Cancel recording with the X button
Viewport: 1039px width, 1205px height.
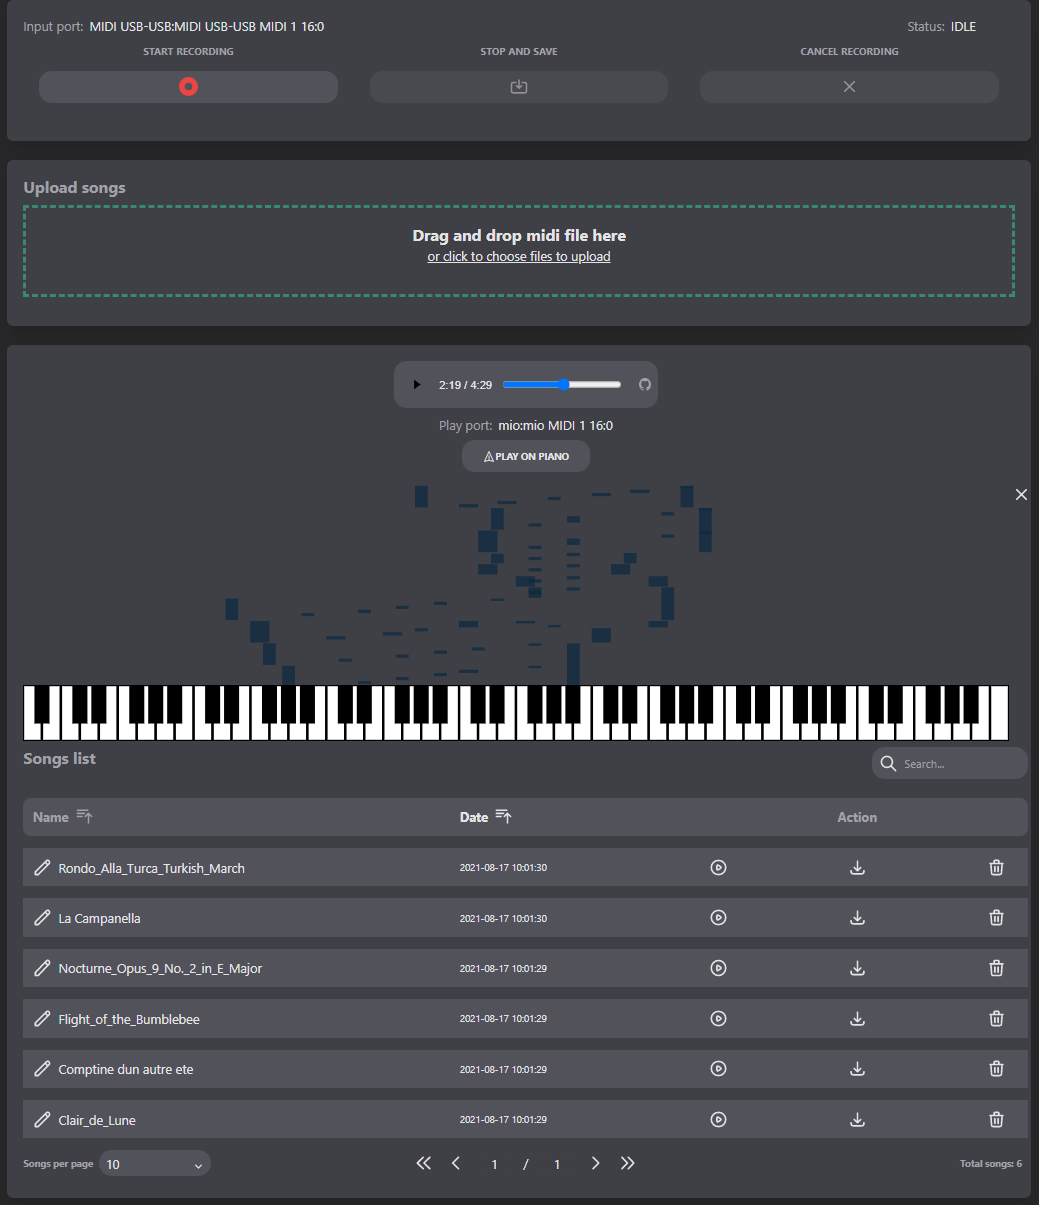(849, 87)
